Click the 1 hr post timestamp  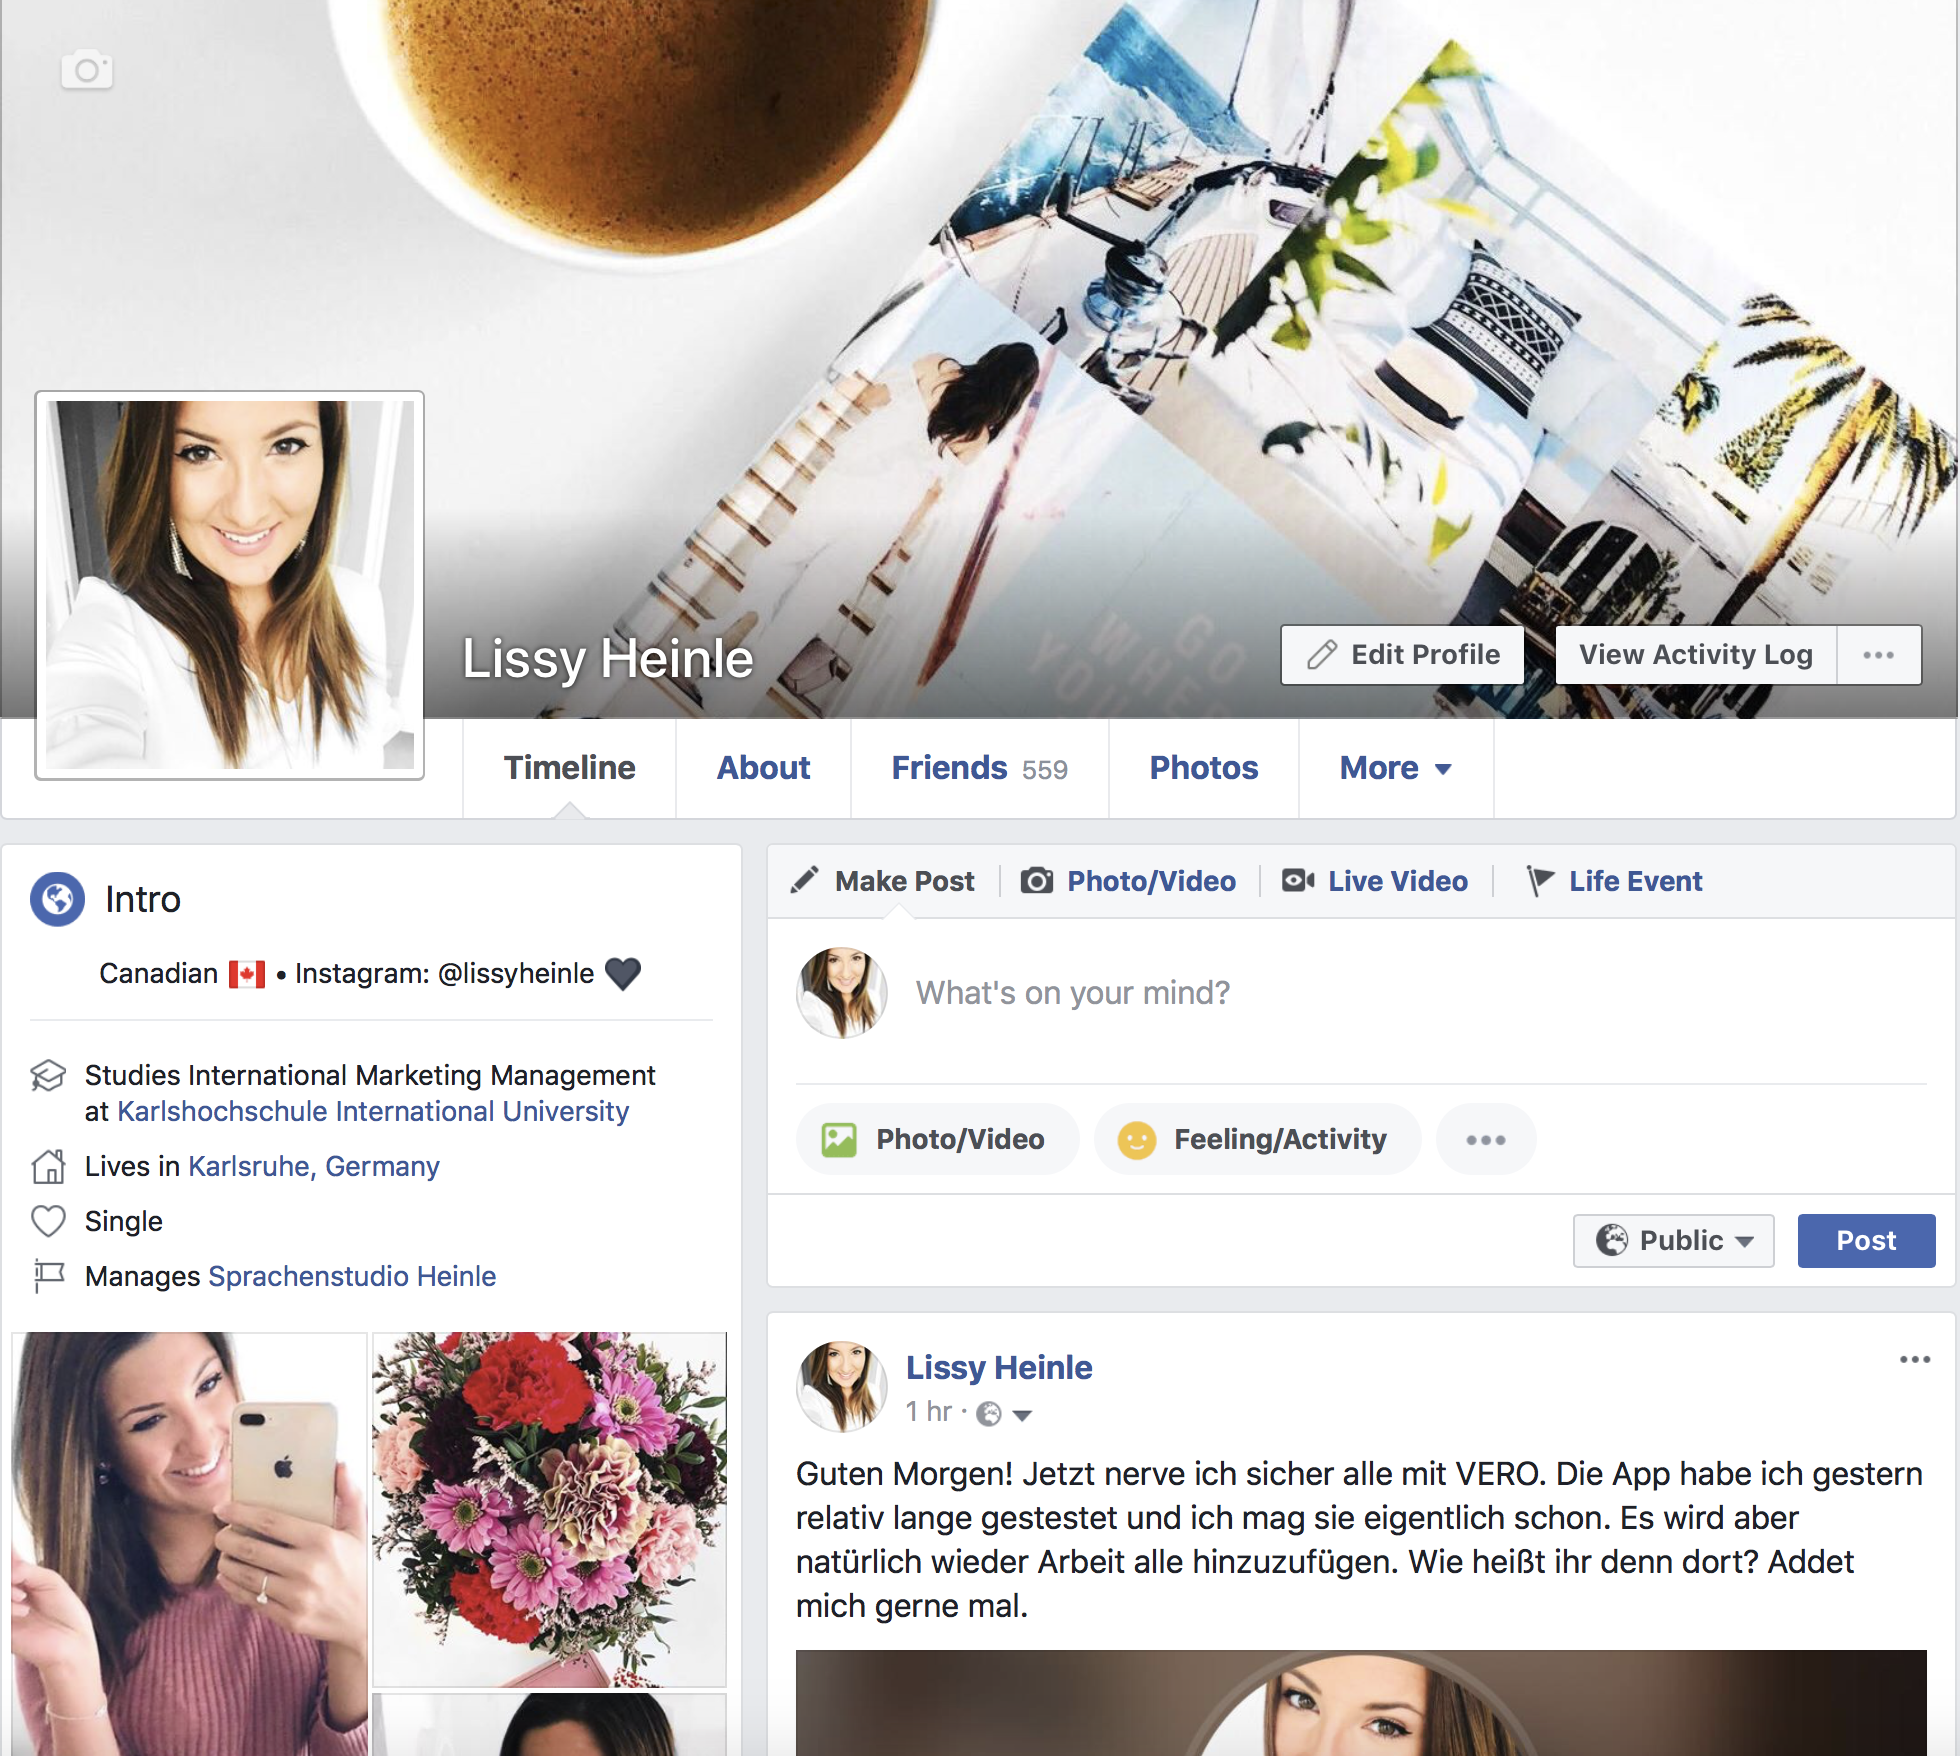point(929,1412)
